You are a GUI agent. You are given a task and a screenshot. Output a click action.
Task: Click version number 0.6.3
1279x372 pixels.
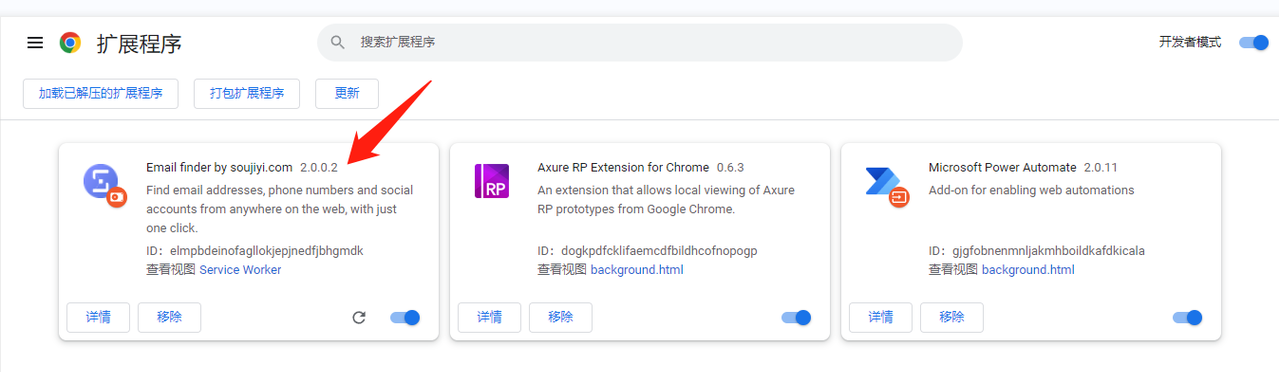[x=730, y=167]
